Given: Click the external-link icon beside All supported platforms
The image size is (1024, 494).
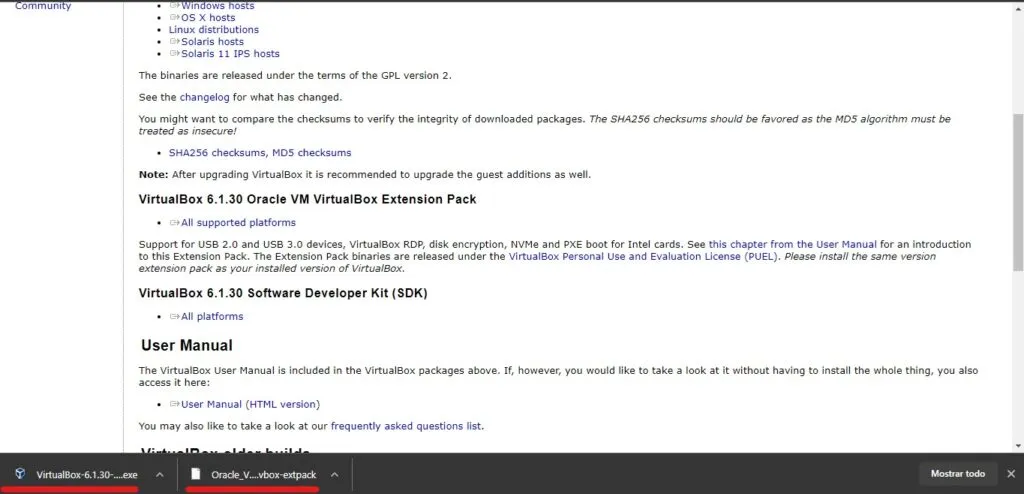Looking at the screenshot, I should pos(174,223).
